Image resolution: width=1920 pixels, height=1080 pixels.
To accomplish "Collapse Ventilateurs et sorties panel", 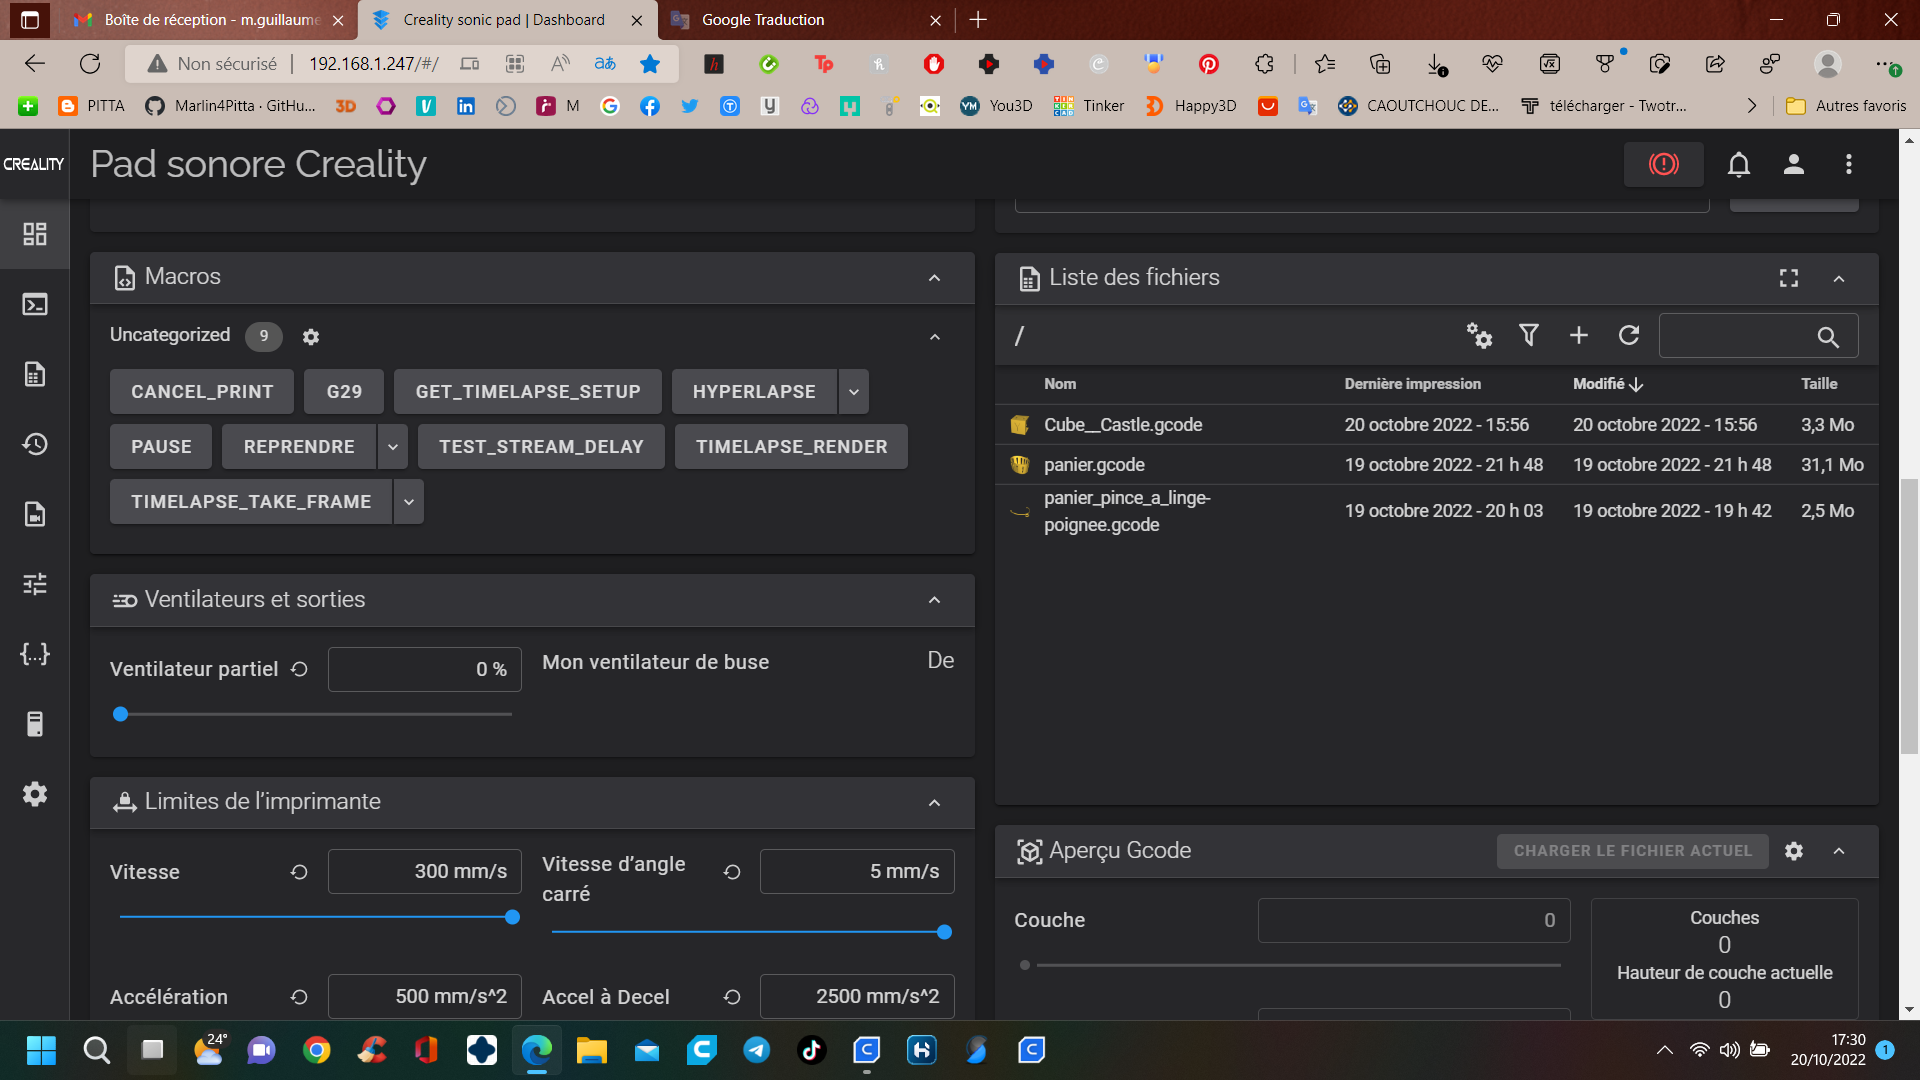I will tap(934, 600).
